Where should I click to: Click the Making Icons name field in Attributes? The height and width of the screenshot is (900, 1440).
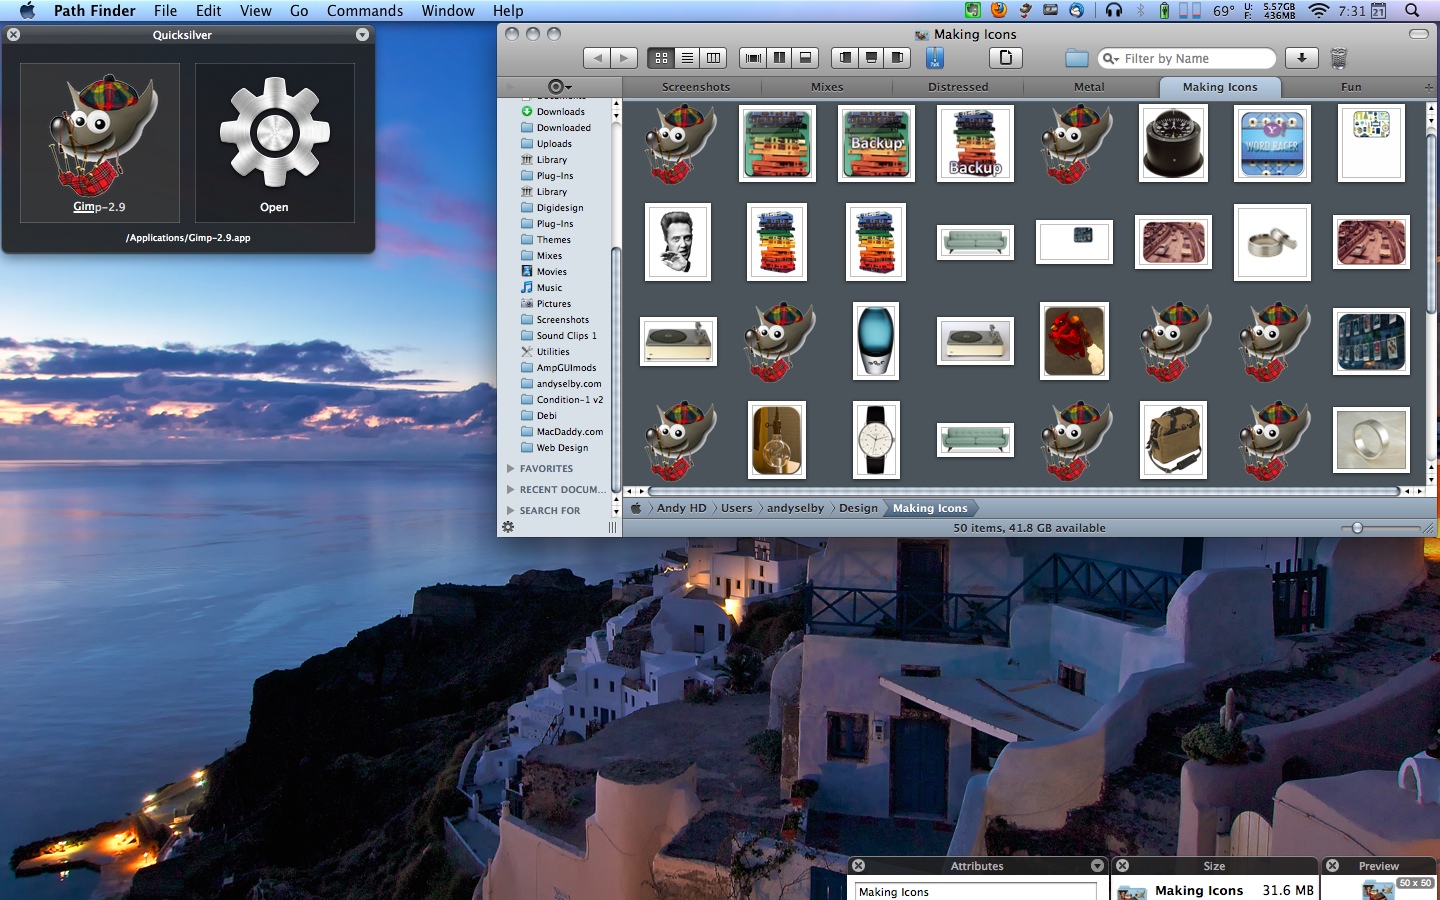[x=975, y=891]
